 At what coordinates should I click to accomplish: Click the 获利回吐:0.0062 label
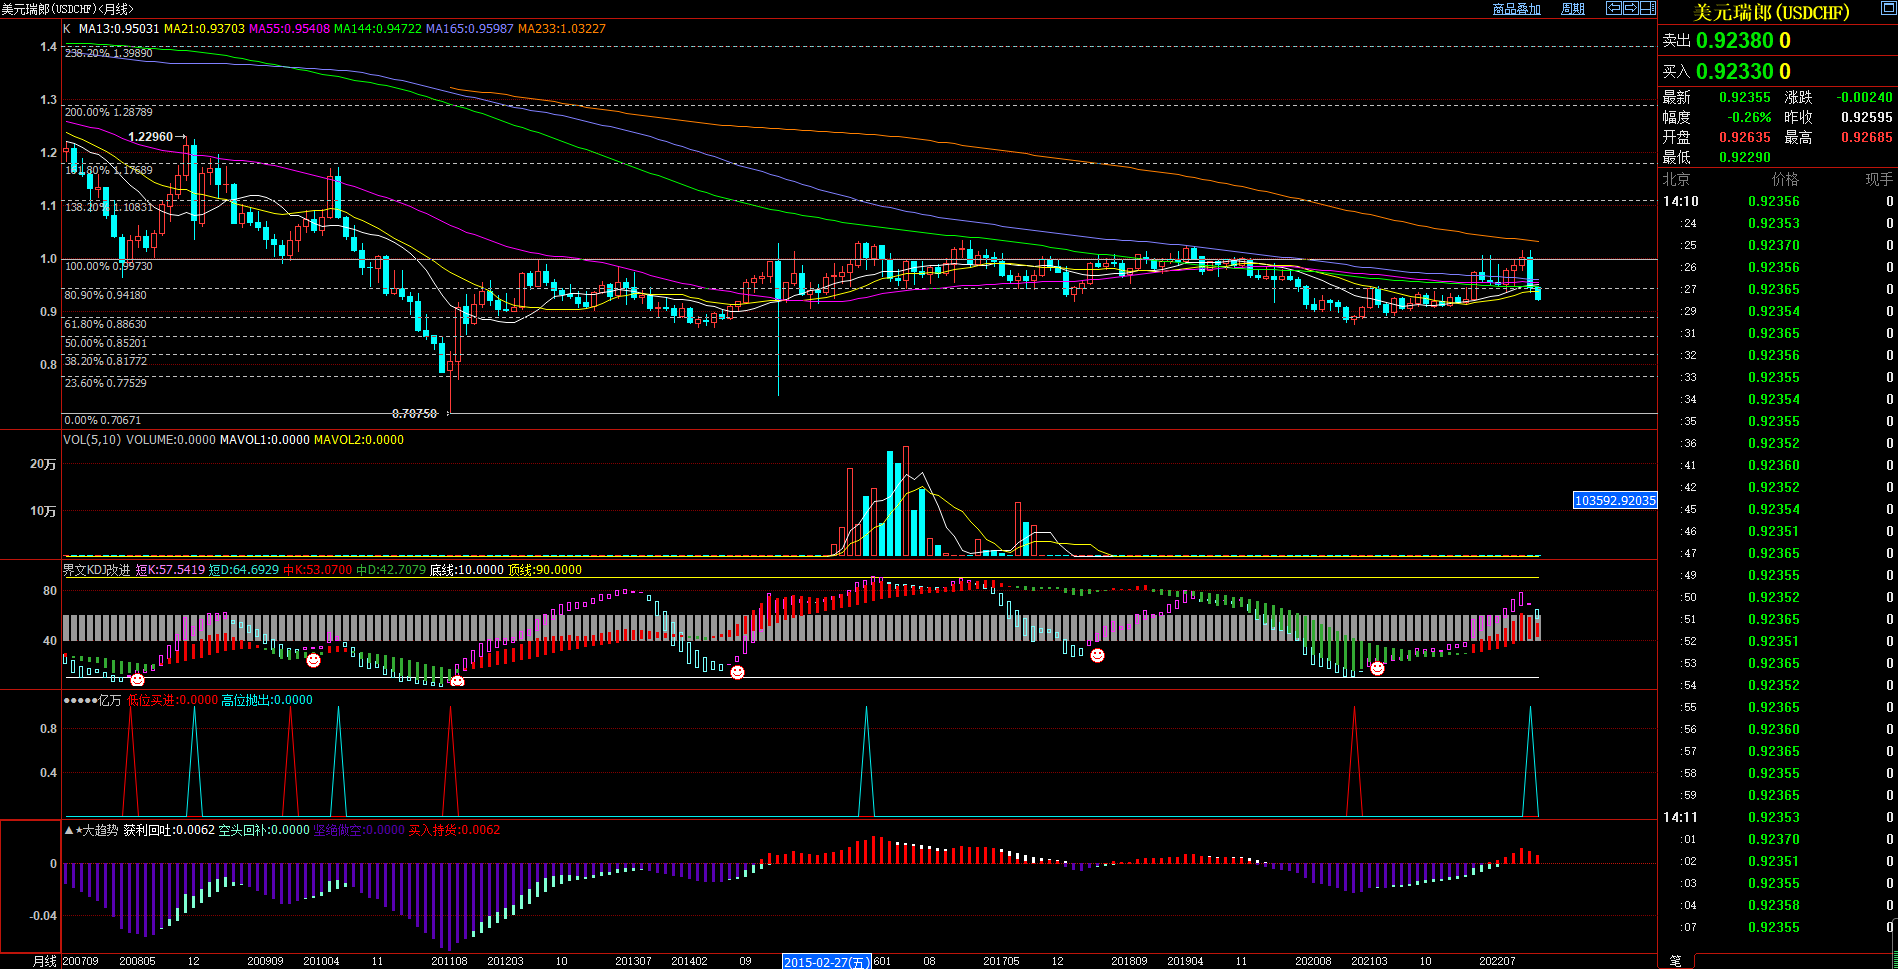169,830
